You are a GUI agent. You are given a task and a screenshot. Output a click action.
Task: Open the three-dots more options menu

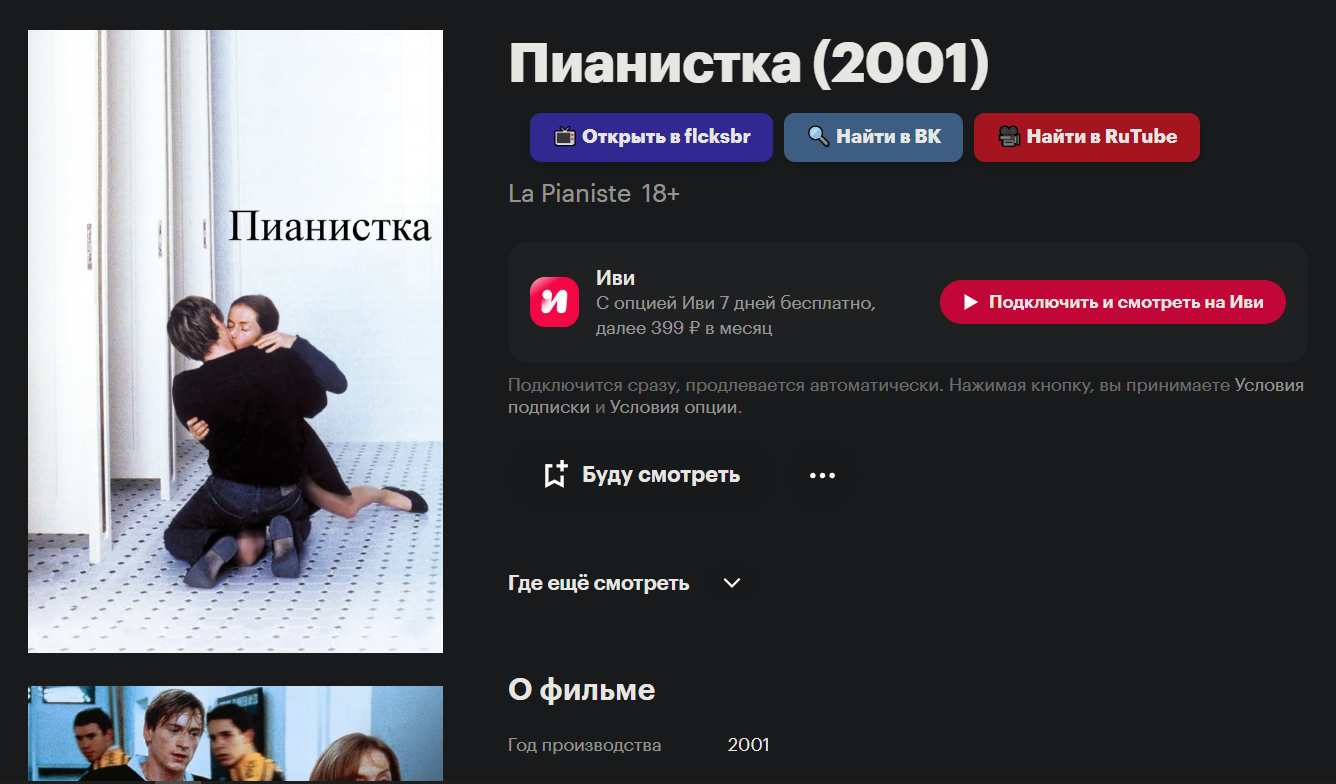tap(822, 475)
